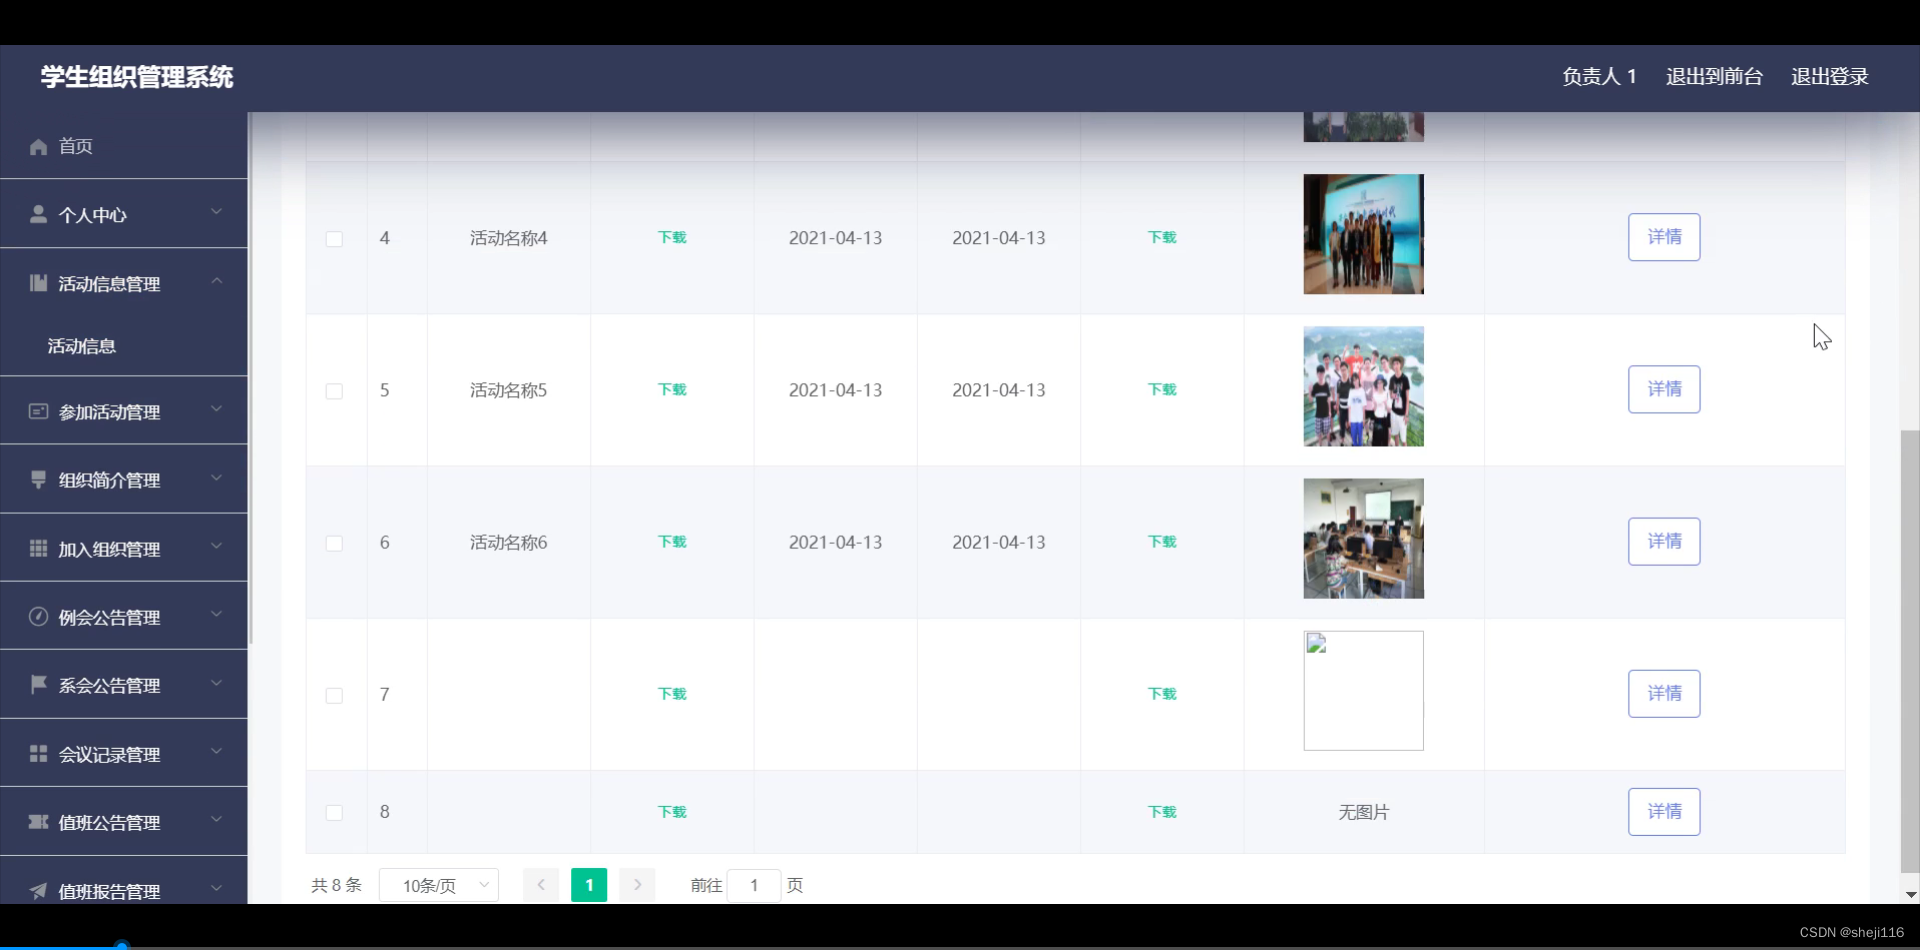Open the 10条/页 page size dropdown
The height and width of the screenshot is (950, 1920).
(438, 885)
